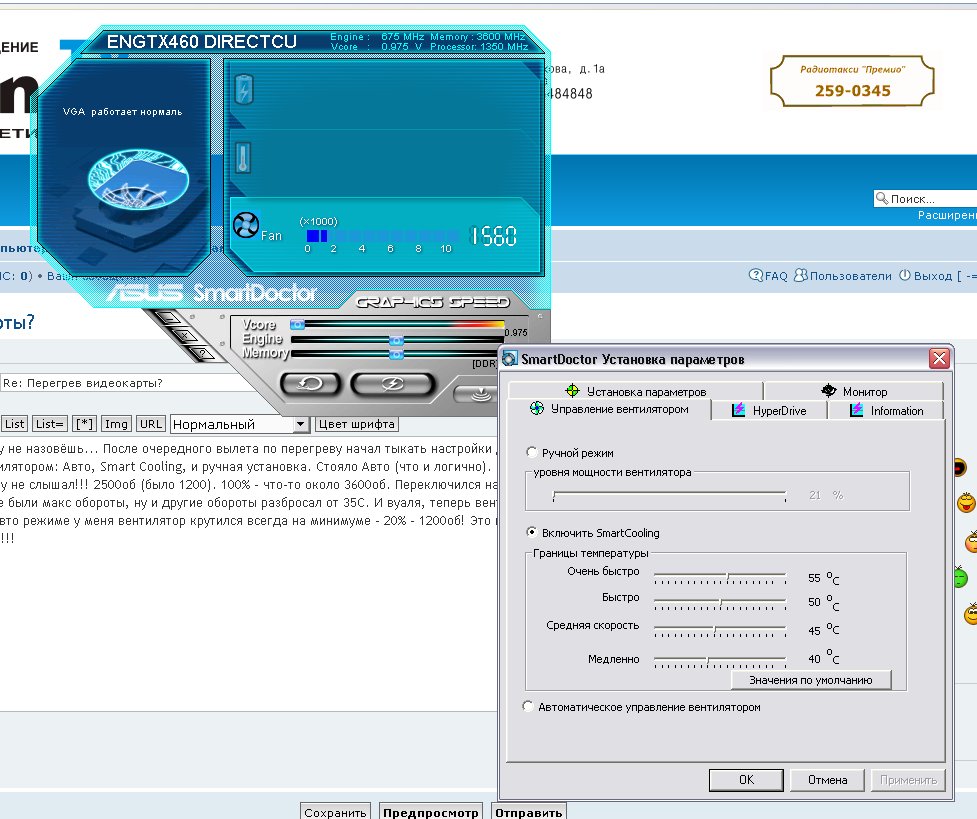Image resolution: width=977 pixels, height=819 pixels.
Task: Select the Ручной режим radio button
Action: click(530, 453)
